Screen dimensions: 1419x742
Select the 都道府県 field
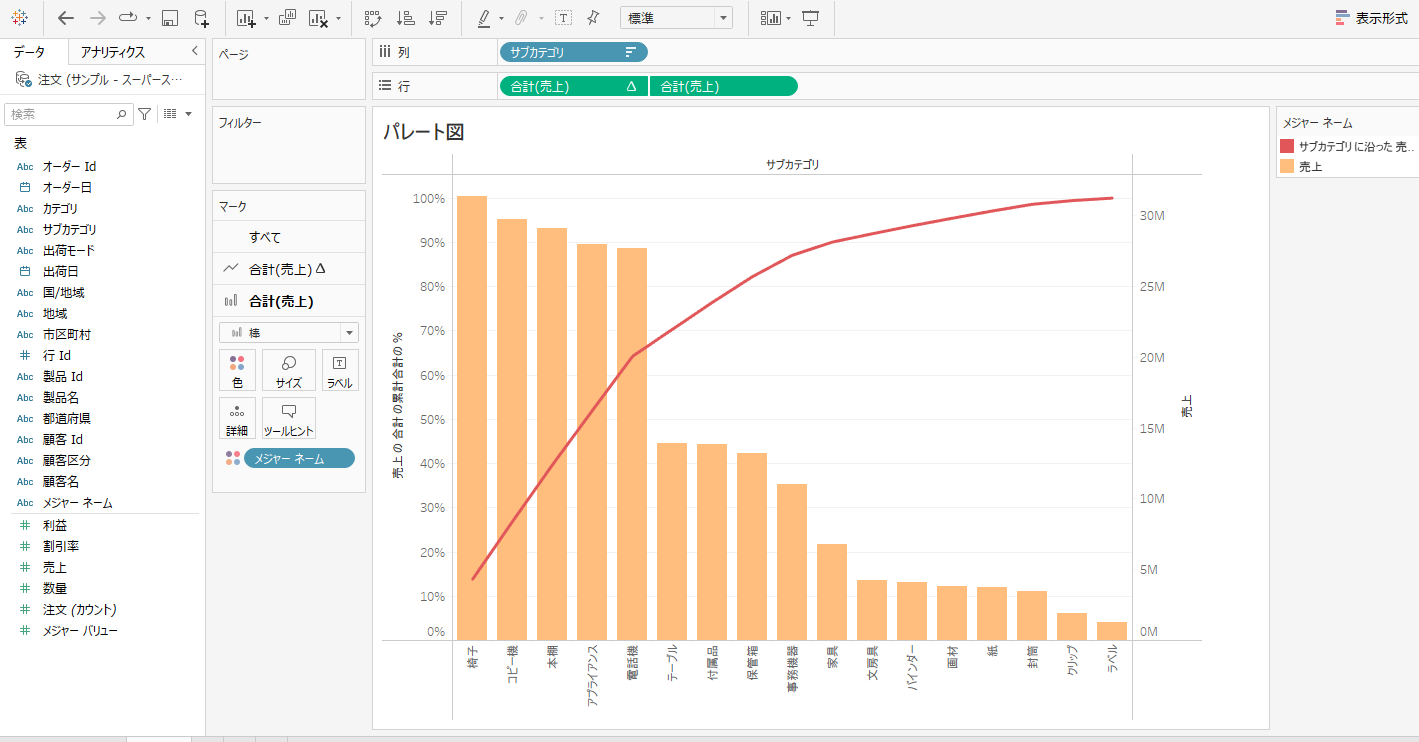click(x=67, y=419)
